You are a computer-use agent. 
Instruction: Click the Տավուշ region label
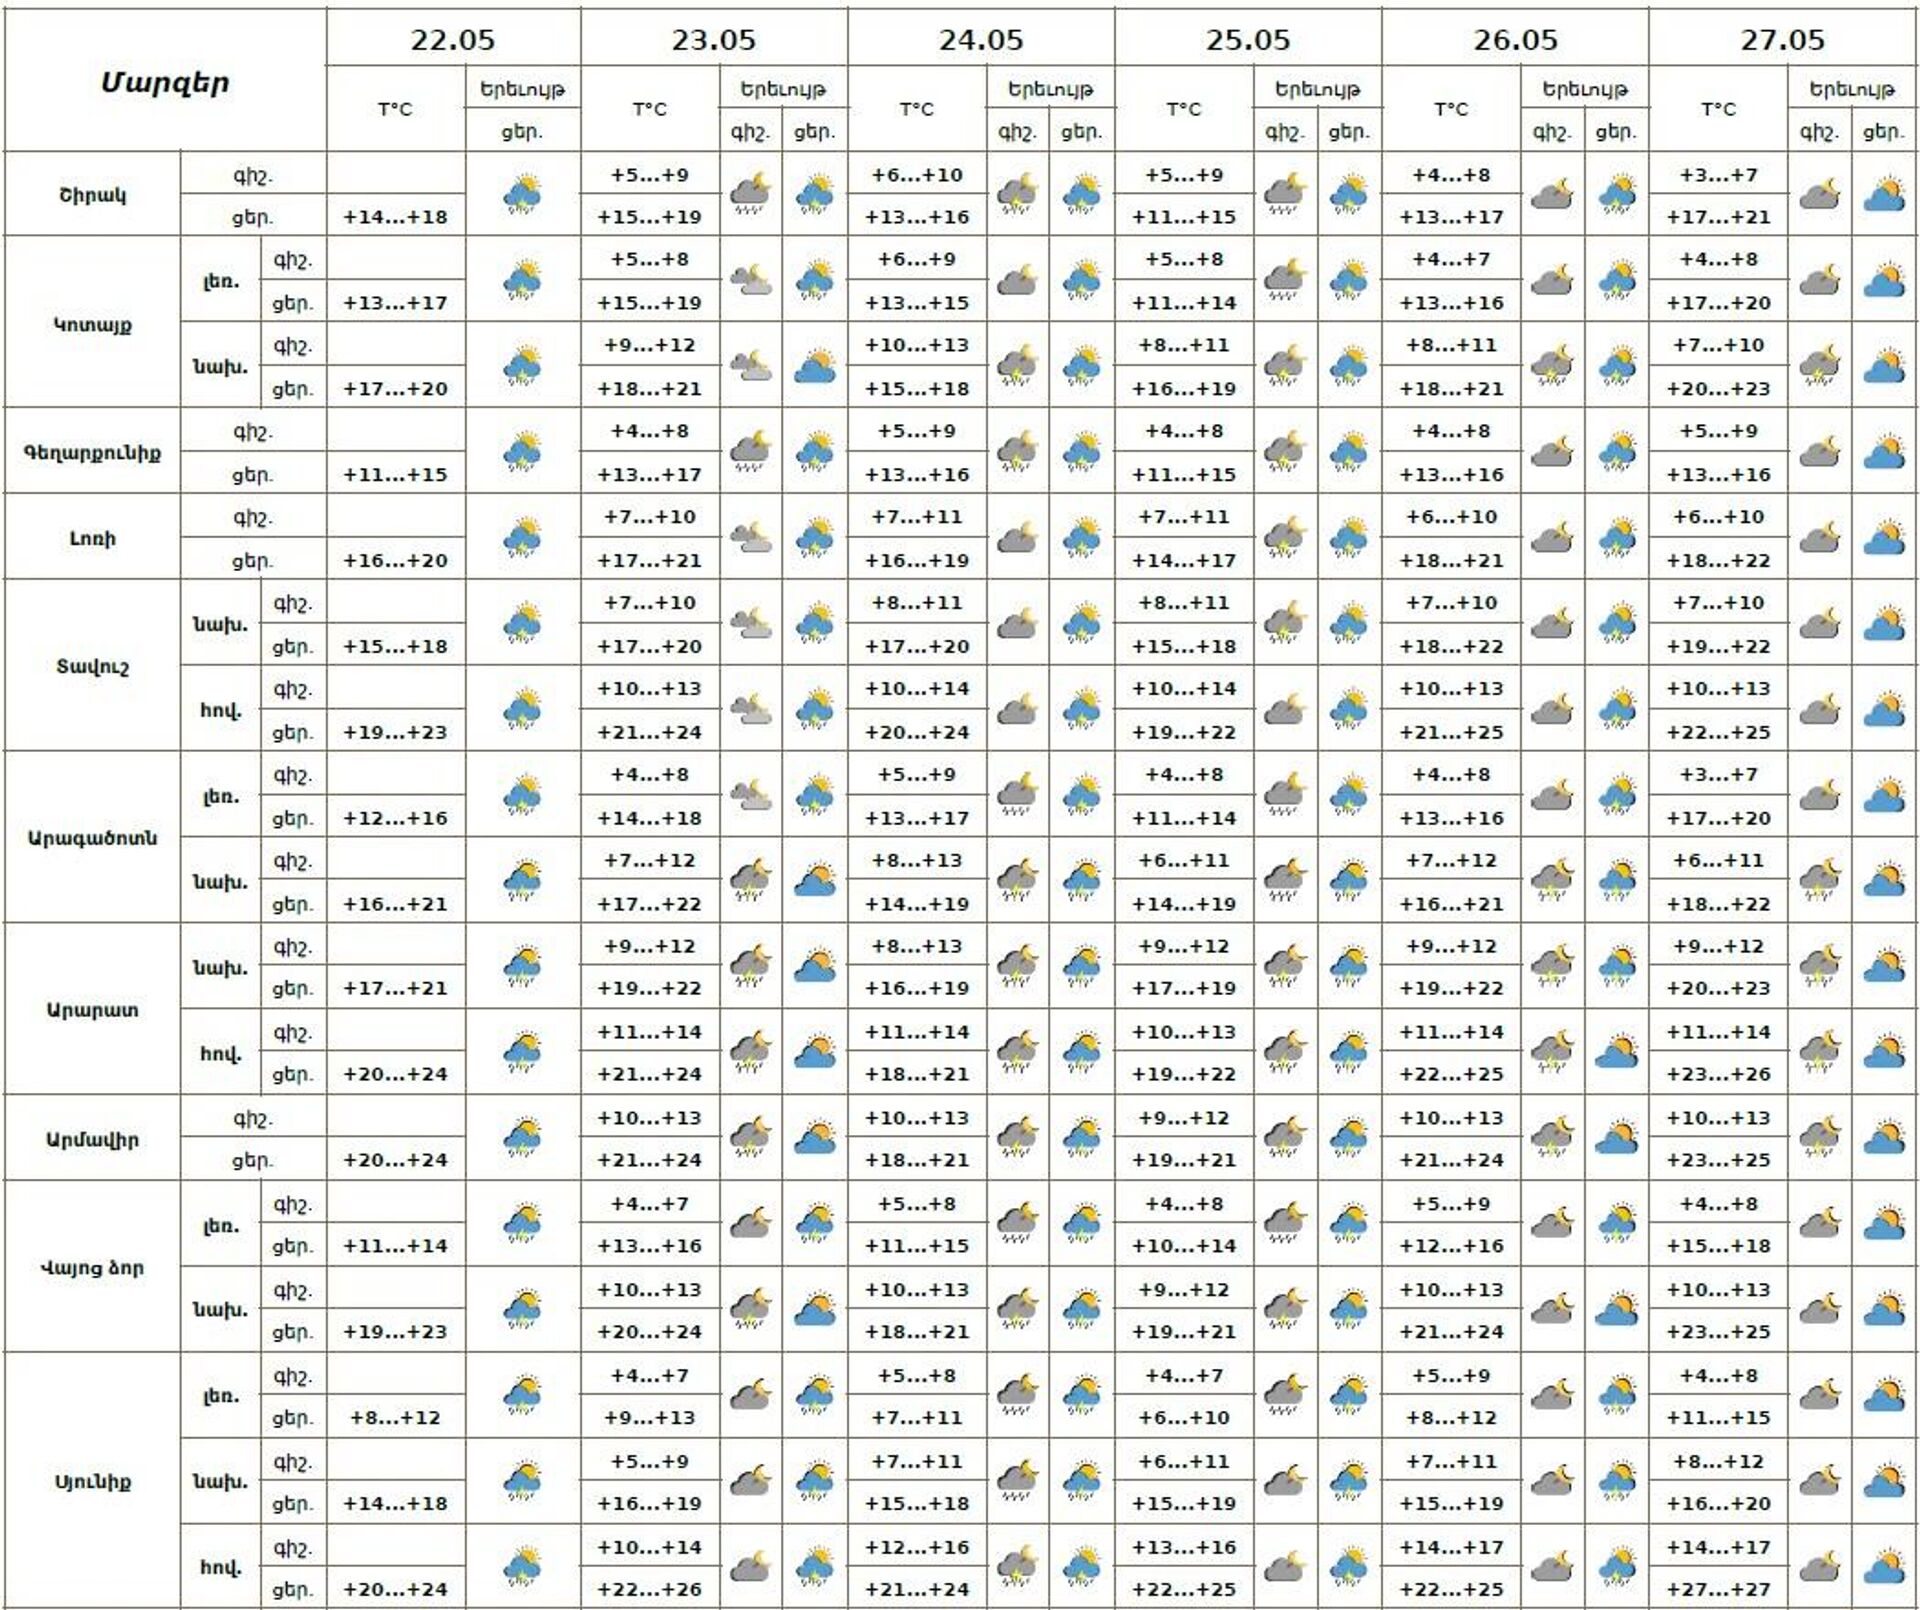point(92,667)
